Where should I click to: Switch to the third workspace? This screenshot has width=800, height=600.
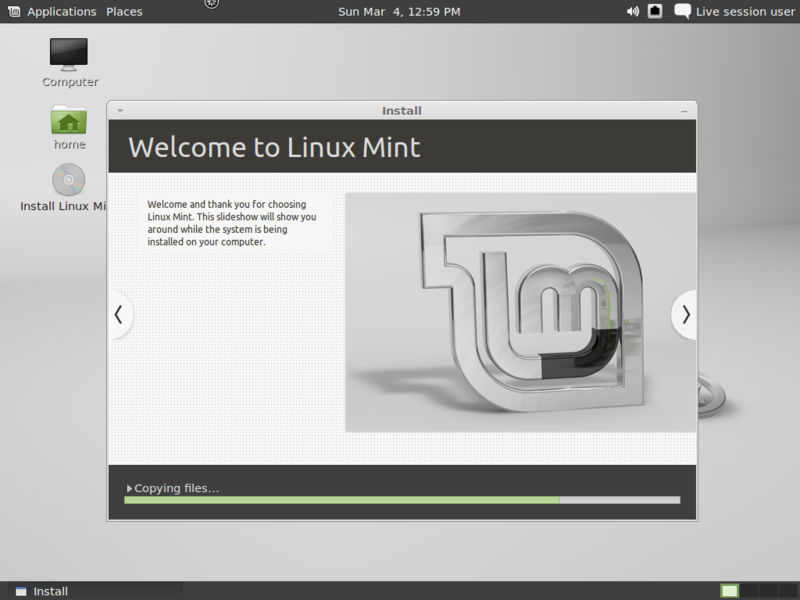click(x=768, y=591)
